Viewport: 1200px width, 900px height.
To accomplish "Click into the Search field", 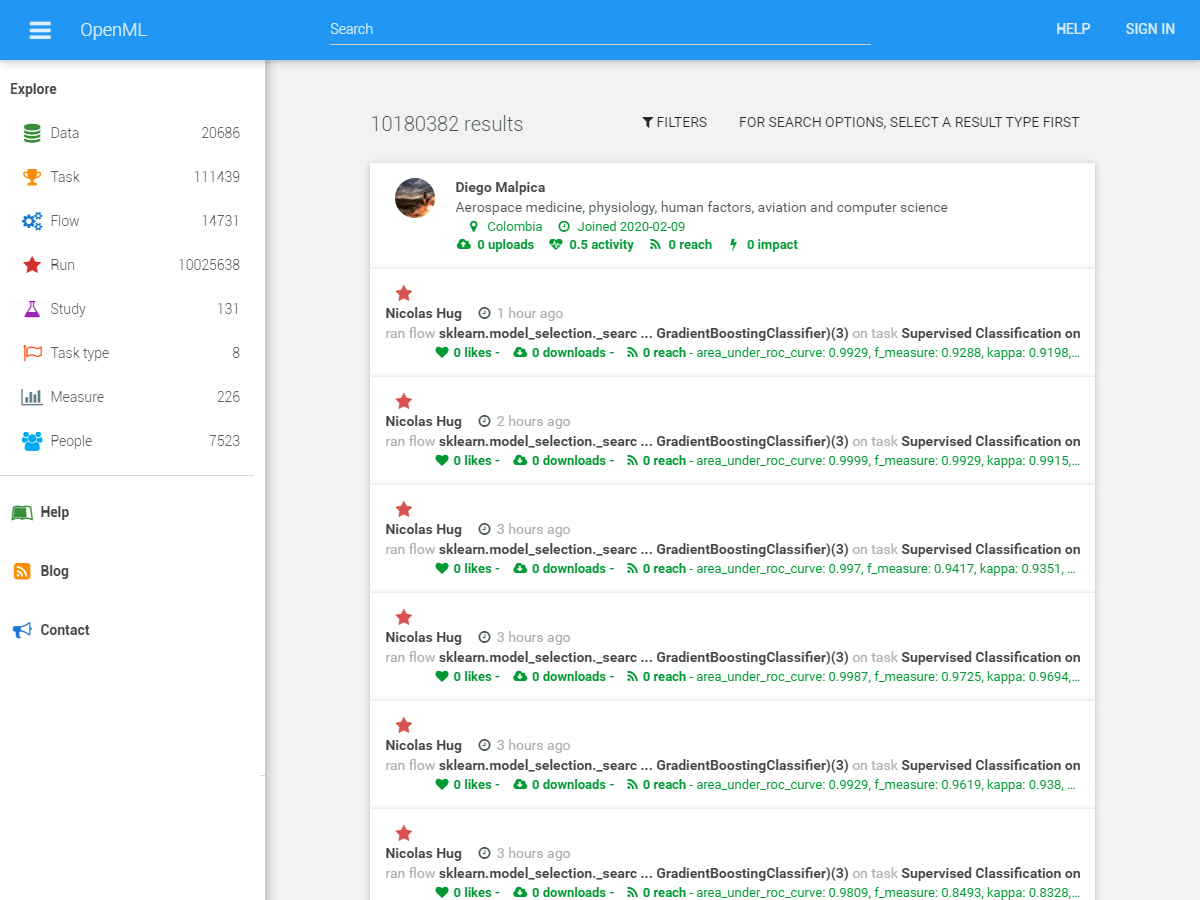I will [600, 29].
